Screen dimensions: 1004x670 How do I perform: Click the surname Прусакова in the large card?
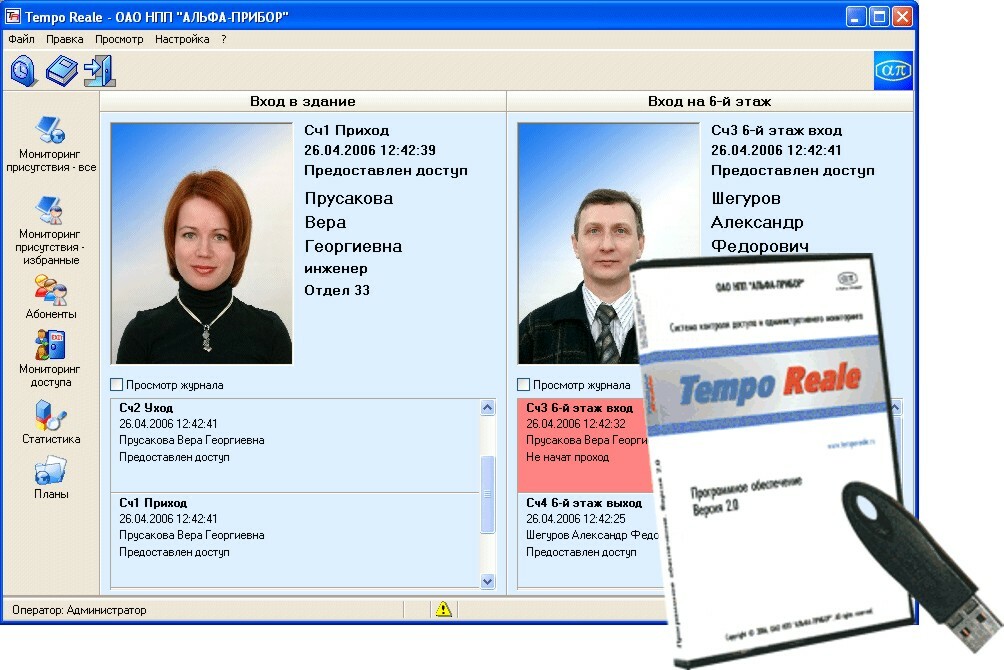[x=348, y=199]
